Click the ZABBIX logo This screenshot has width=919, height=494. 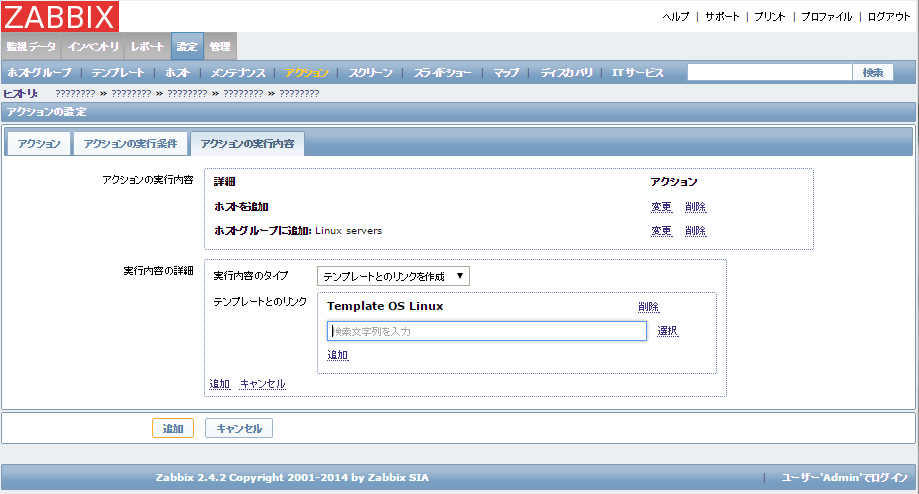click(60, 17)
